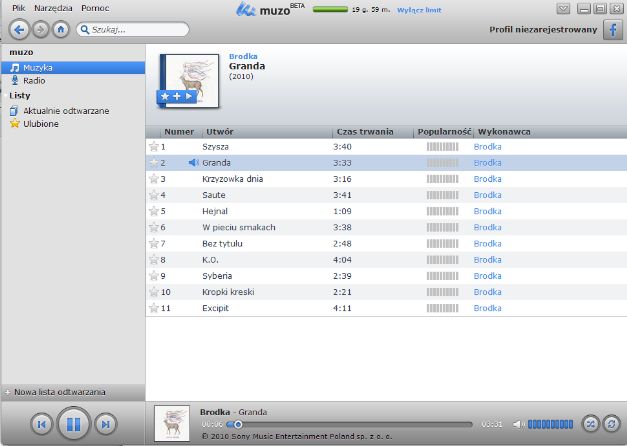Sort by Numer column header
This screenshot has width=627, height=446.
point(179,132)
